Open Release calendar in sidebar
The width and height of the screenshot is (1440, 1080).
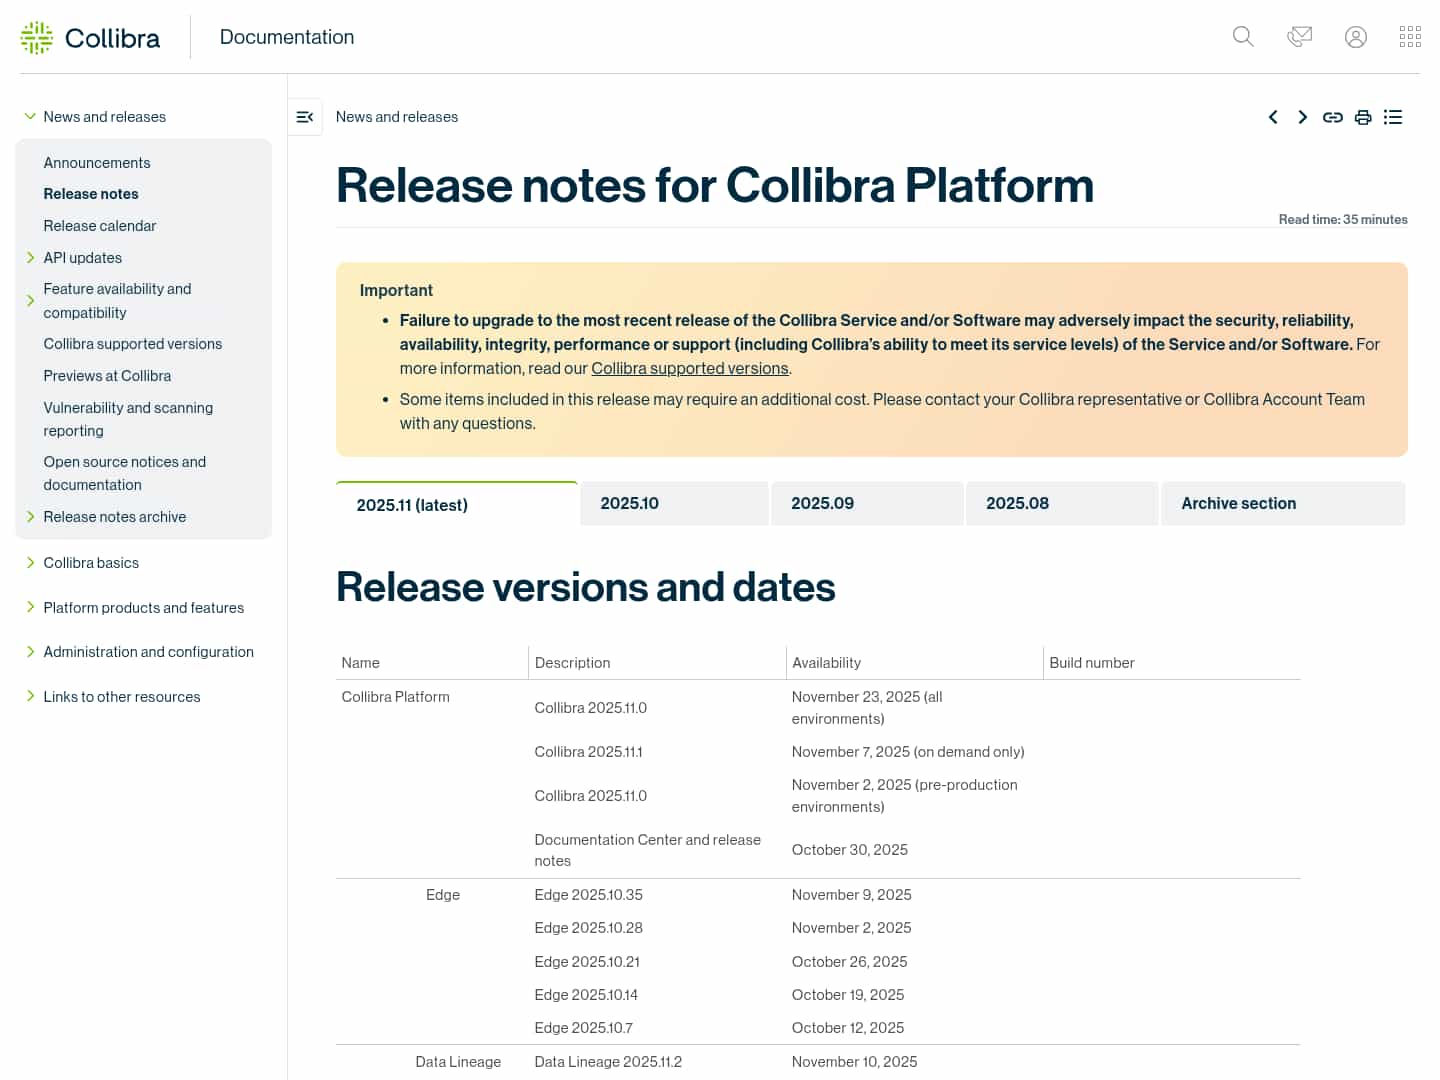(x=100, y=226)
